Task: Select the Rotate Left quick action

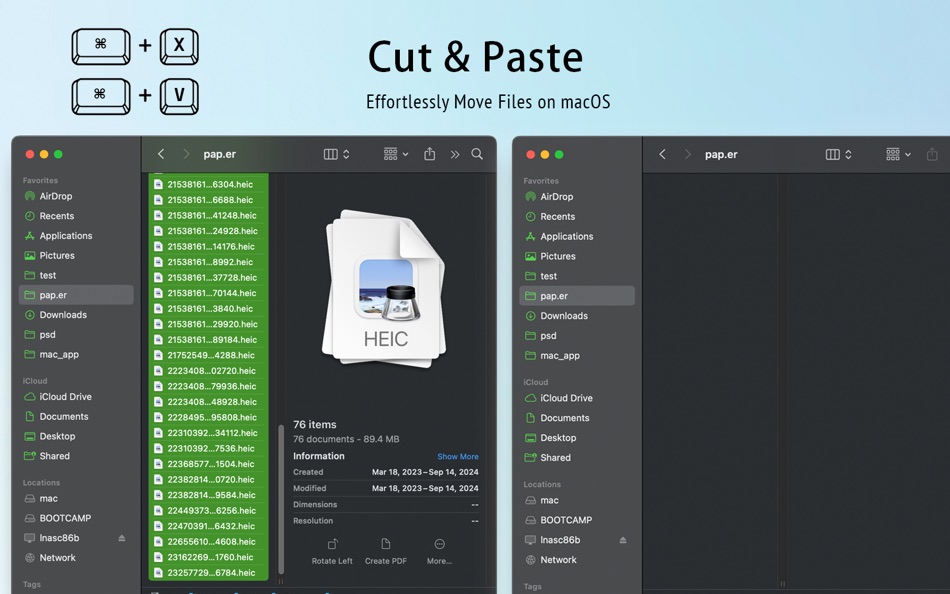Action: click(x=331, y=552)
